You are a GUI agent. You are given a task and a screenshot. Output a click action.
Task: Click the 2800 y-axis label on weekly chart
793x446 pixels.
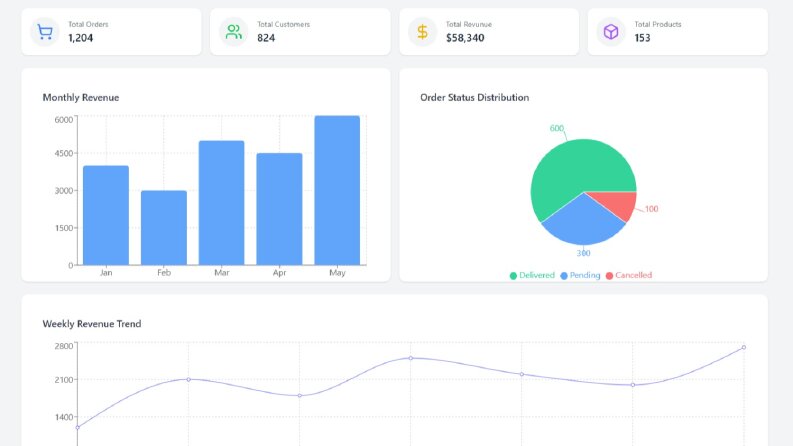[x=64, y=346]
